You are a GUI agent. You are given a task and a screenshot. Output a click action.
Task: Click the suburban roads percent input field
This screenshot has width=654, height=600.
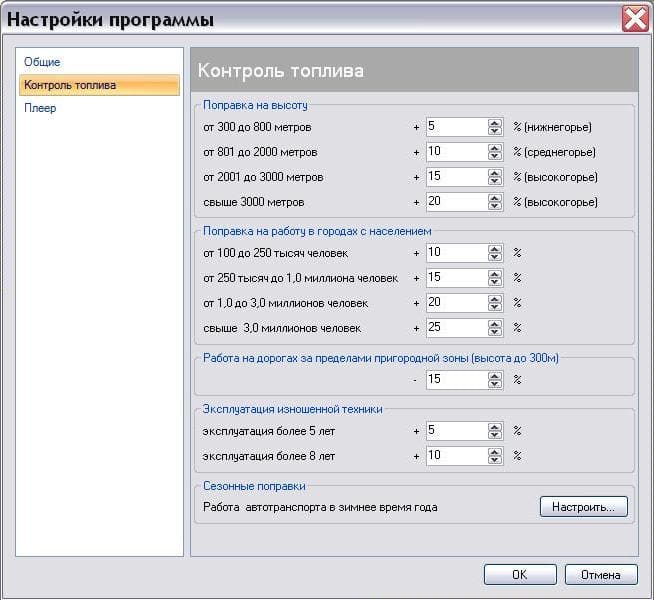coord(455,380)
